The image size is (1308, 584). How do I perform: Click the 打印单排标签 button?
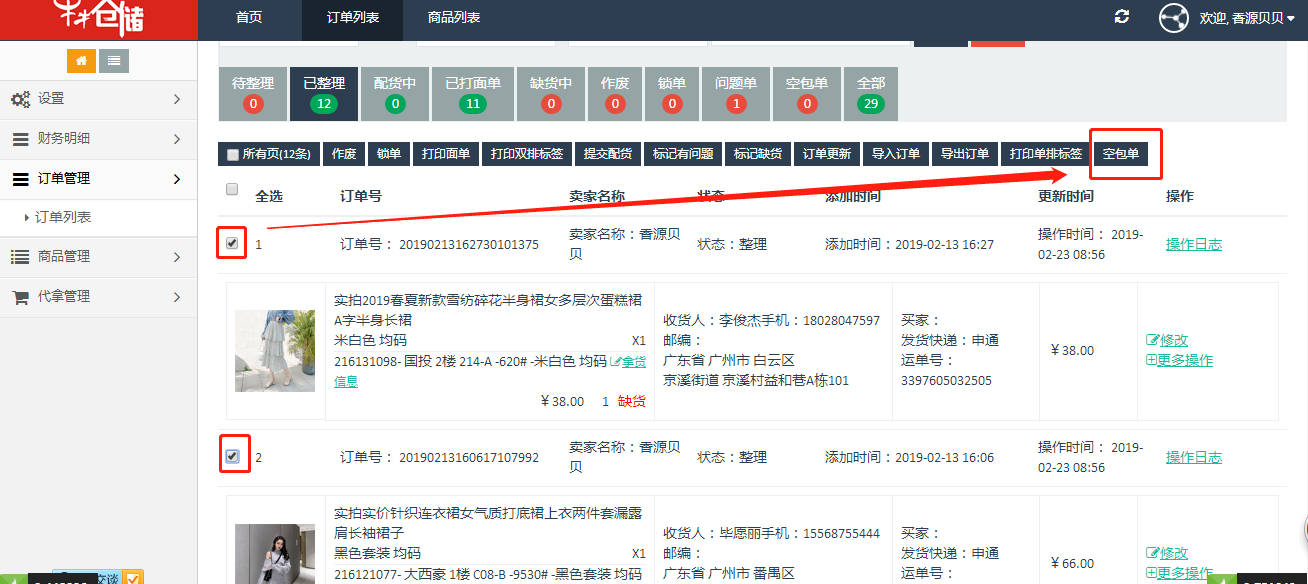[x=1046, y=154]
